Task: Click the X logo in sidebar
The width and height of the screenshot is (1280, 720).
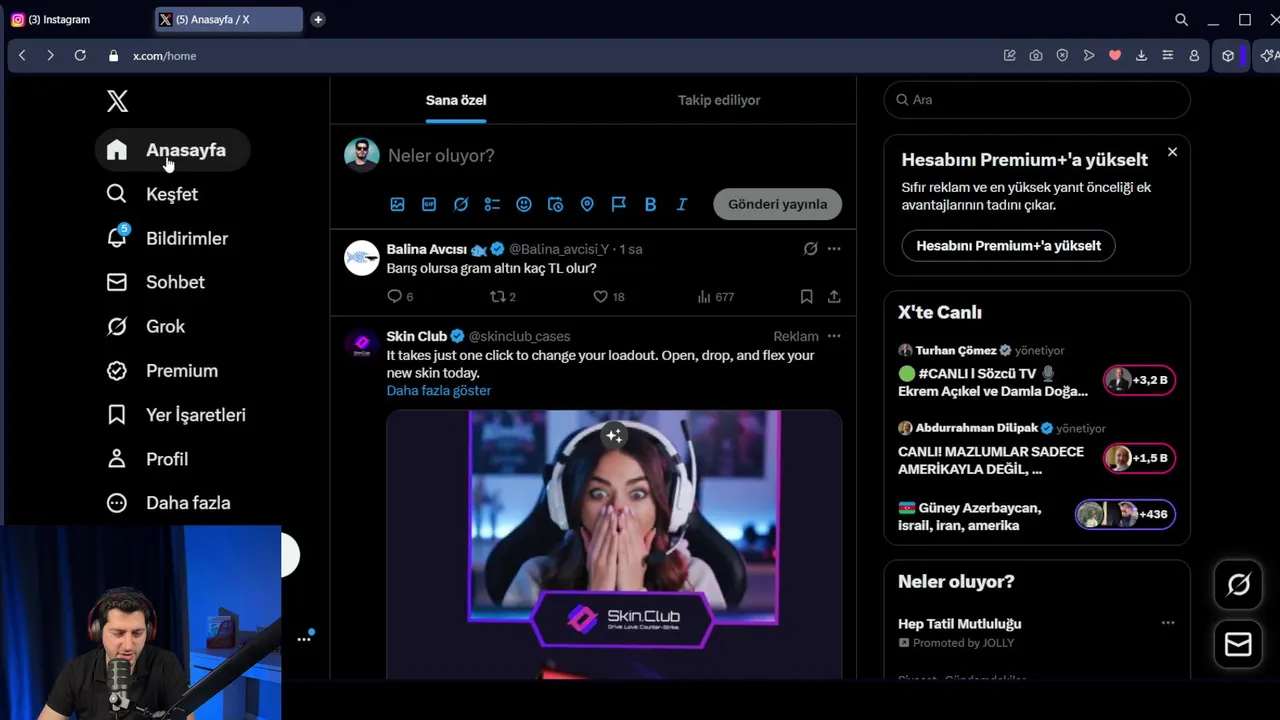Action: (117, 101)
